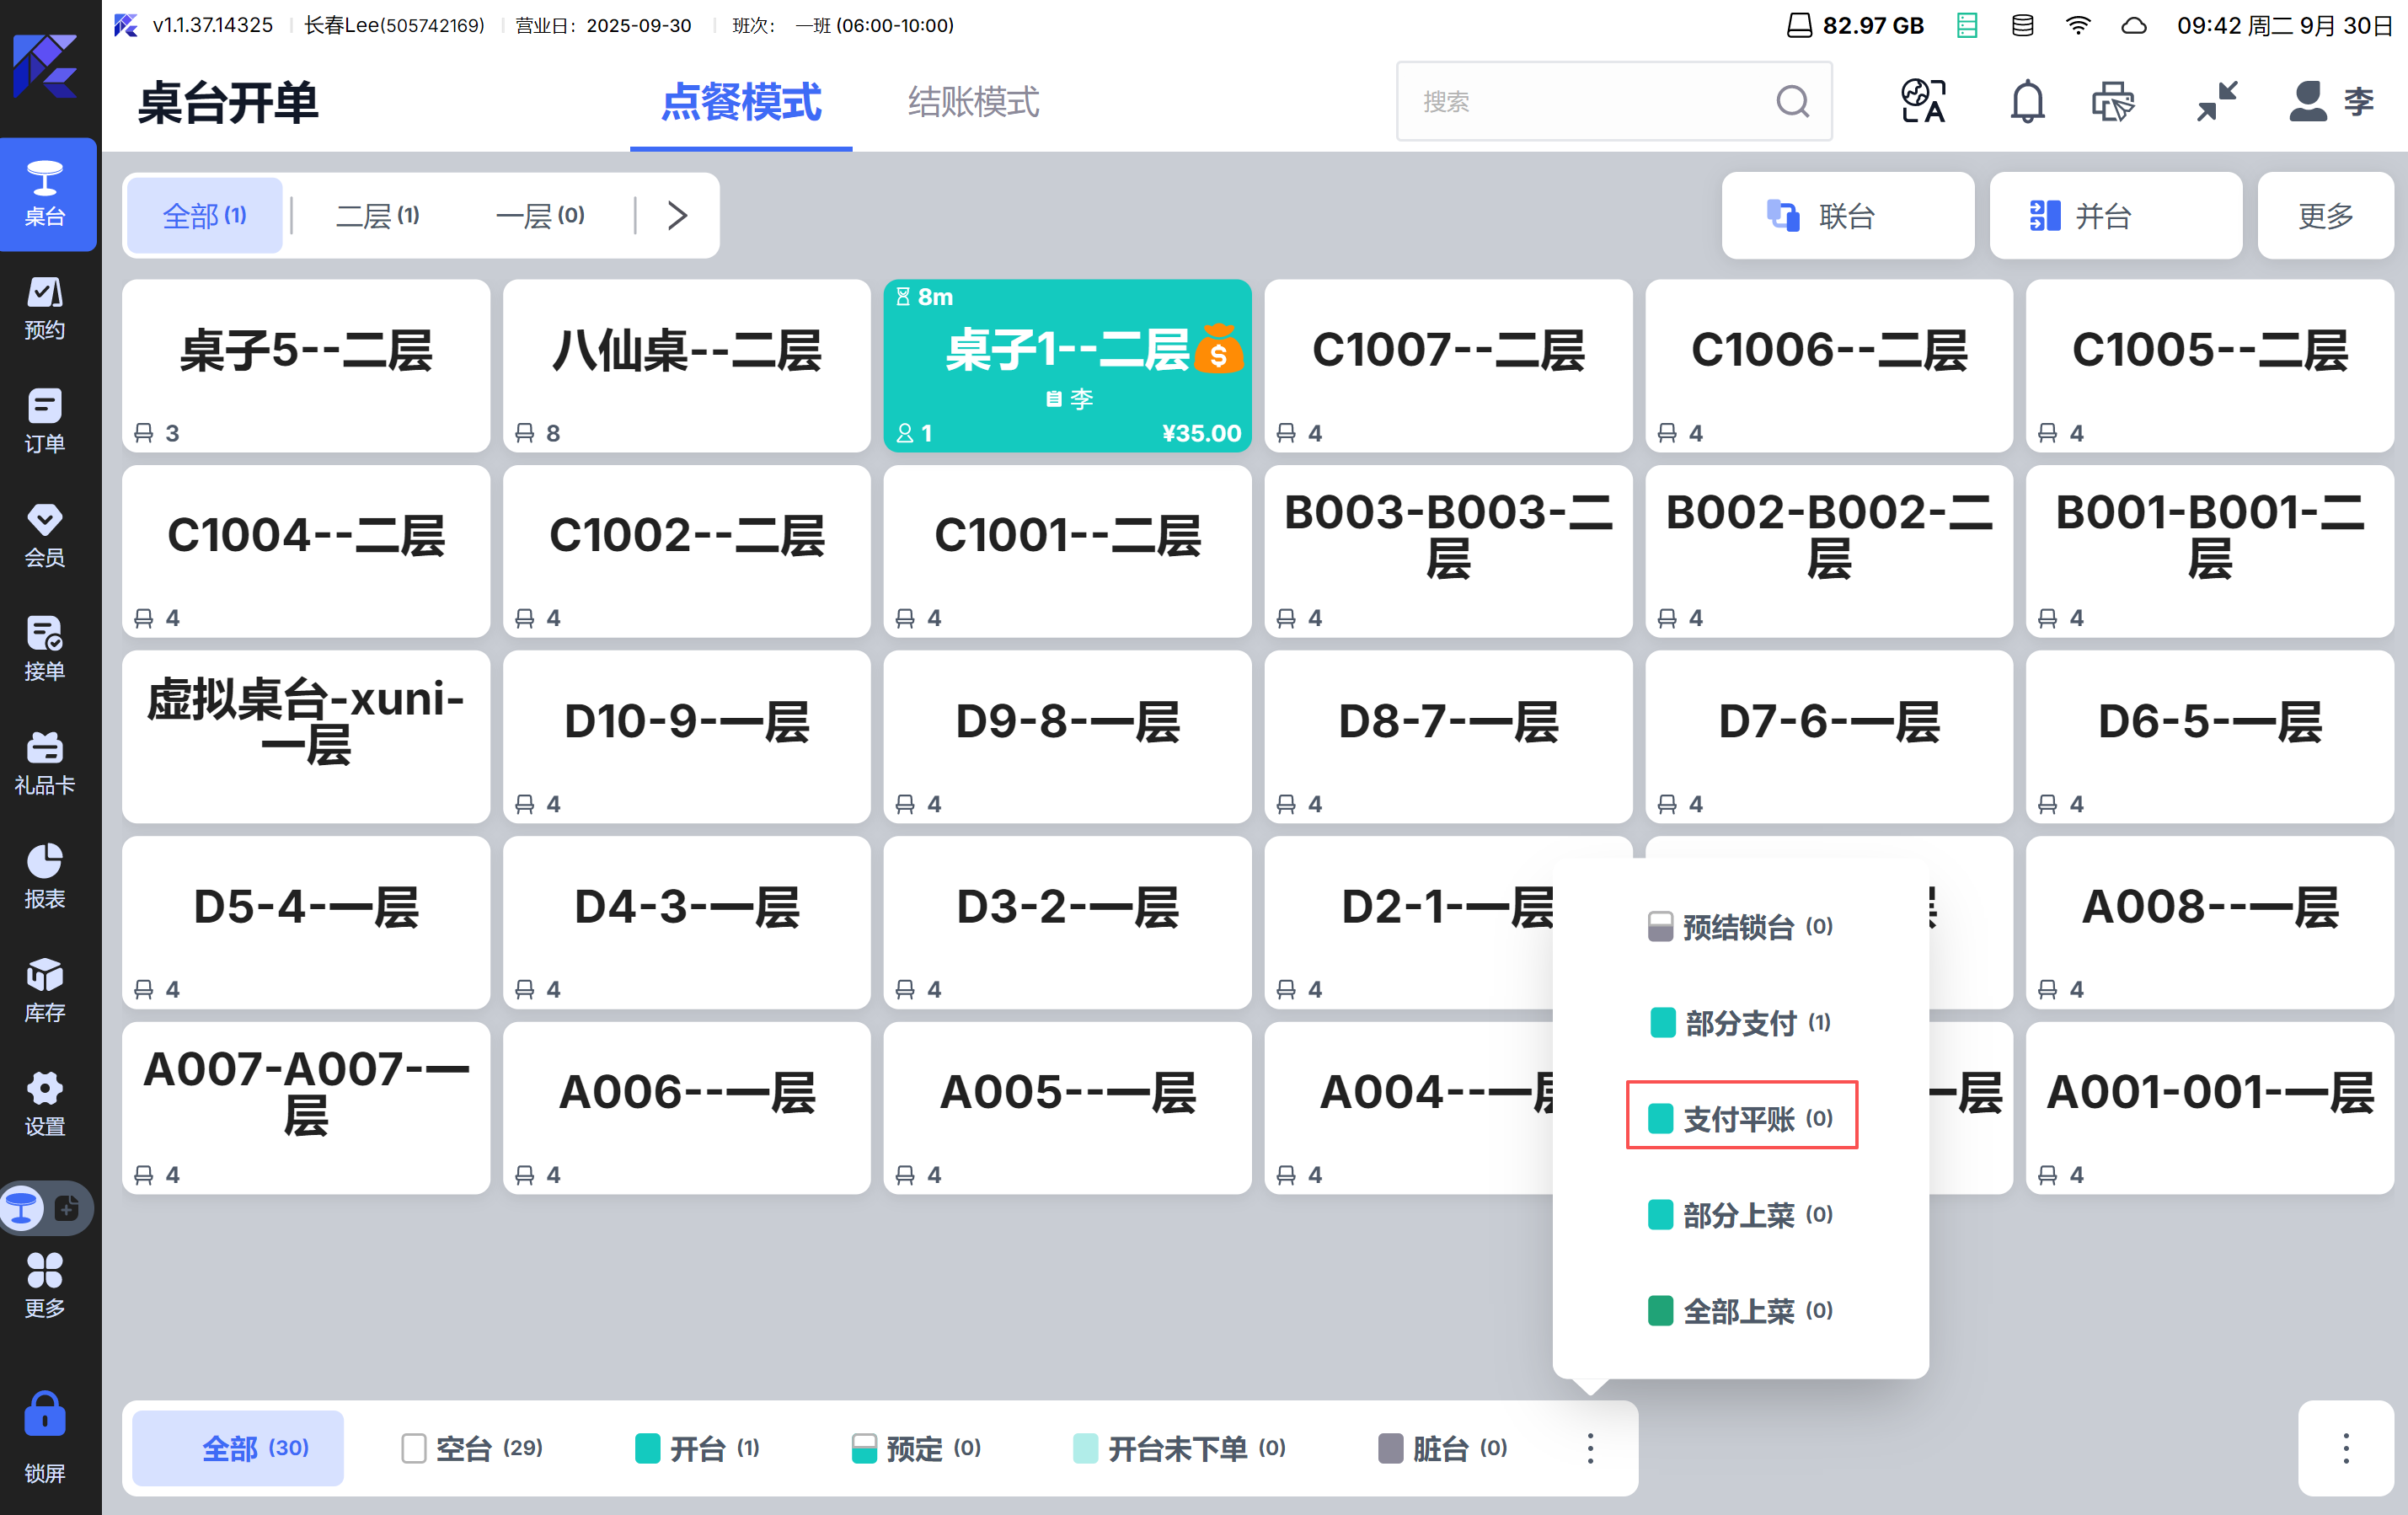Open the 礼品卡 gift card sidebar icon
The height and width of the screenshot is (1515, 2408).
coord(45,762)
